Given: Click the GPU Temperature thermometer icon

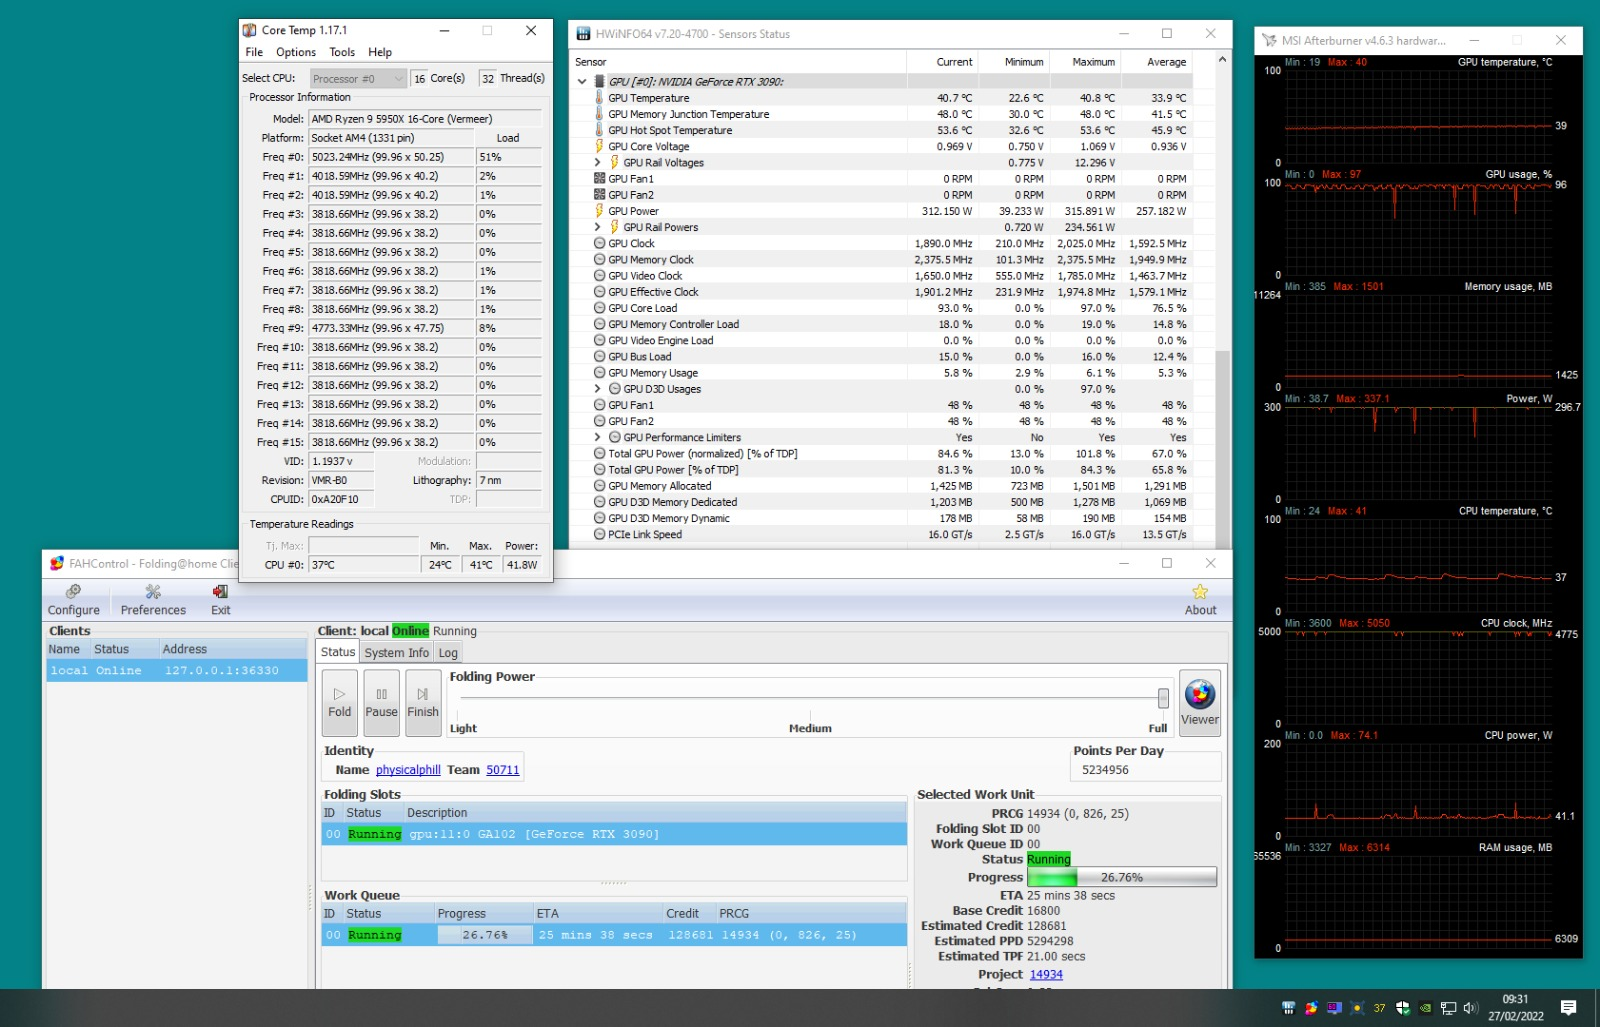Looking at the screenshot, I should click(x=600, y=98).
